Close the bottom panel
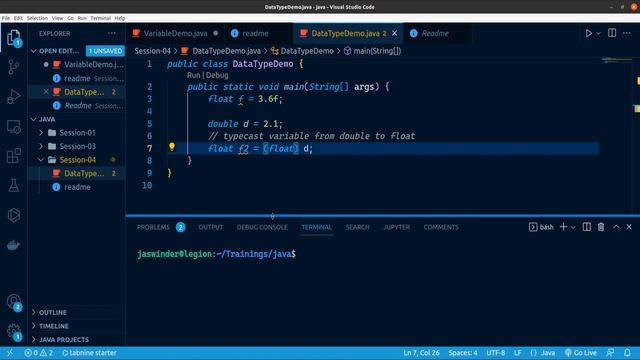 [x=629, y=227]
